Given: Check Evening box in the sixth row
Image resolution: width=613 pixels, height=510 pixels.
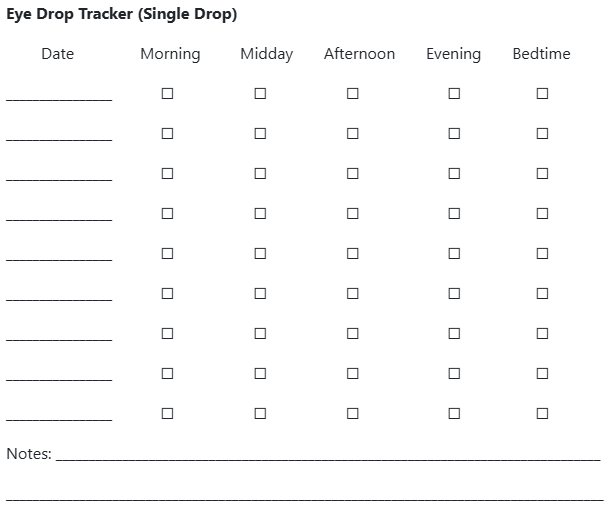Looking at the screenshot, I should 454,293.
